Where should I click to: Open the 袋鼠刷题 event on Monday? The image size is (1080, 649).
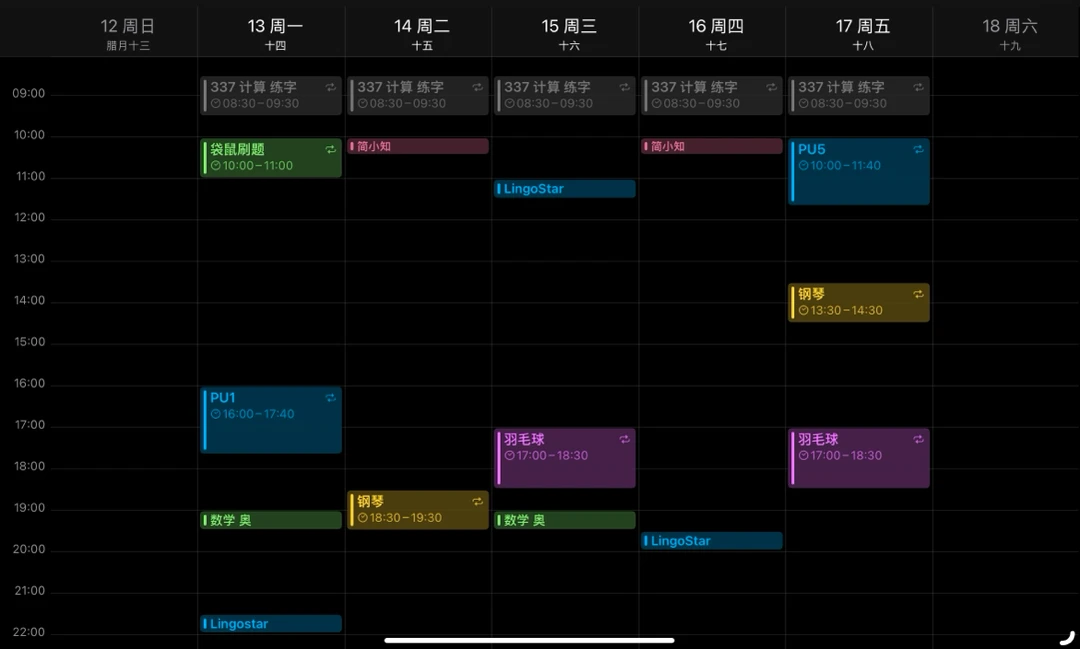[x=271, y=158]
